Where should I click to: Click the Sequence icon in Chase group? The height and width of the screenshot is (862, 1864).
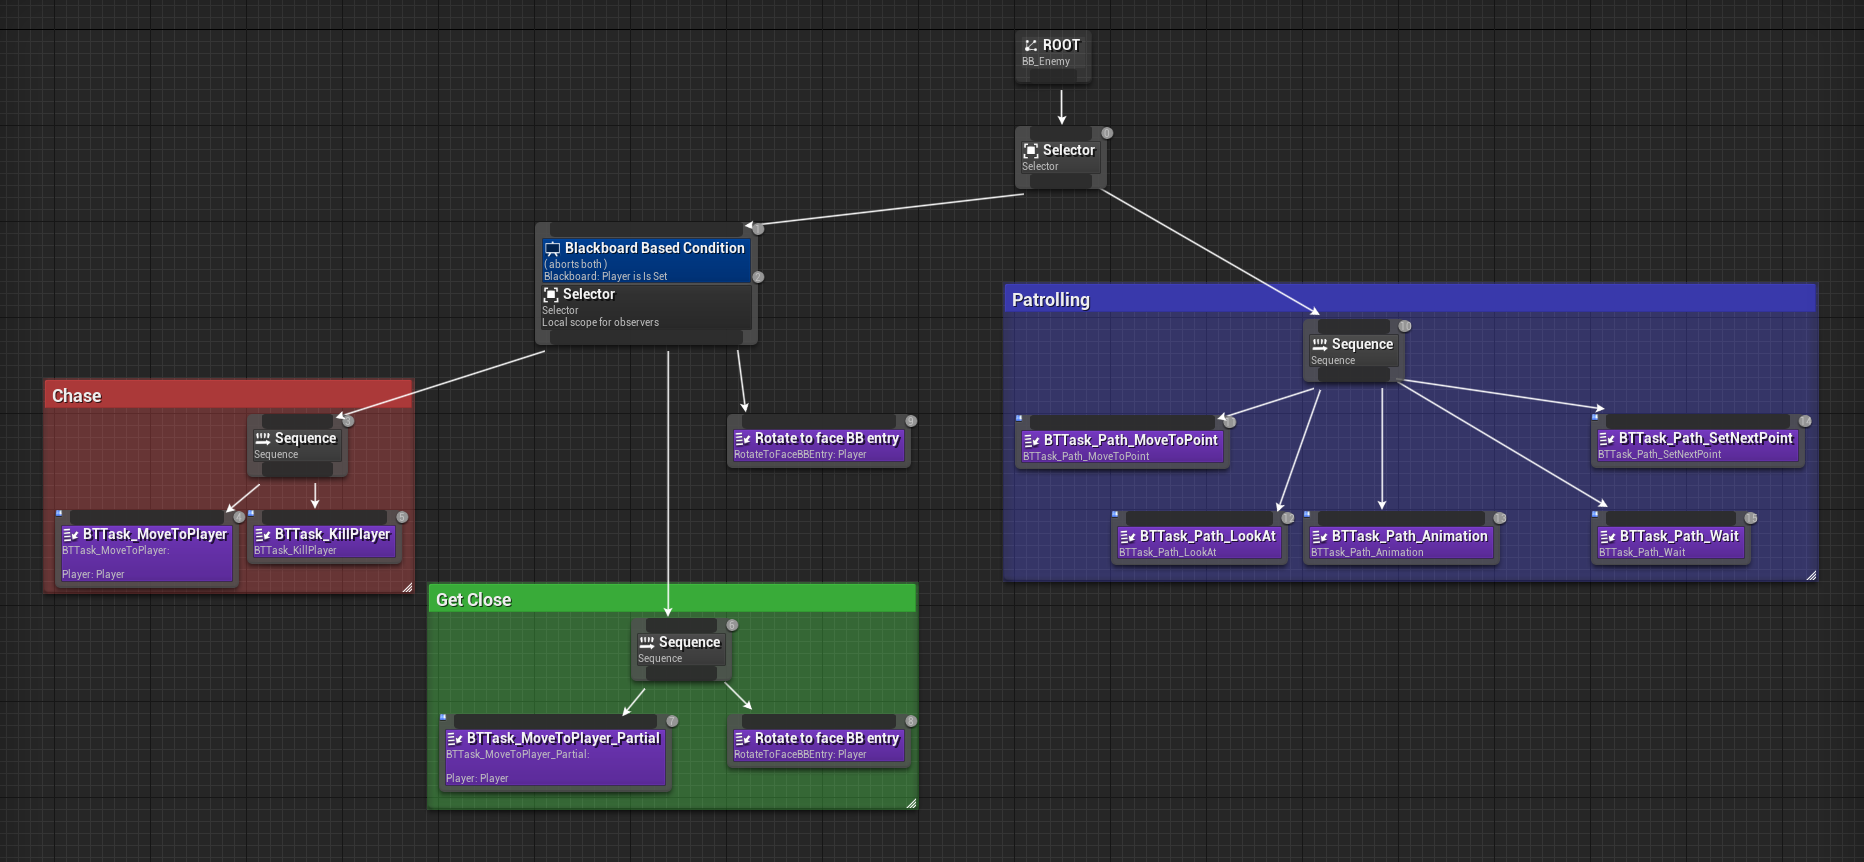[x=263, y=439]
